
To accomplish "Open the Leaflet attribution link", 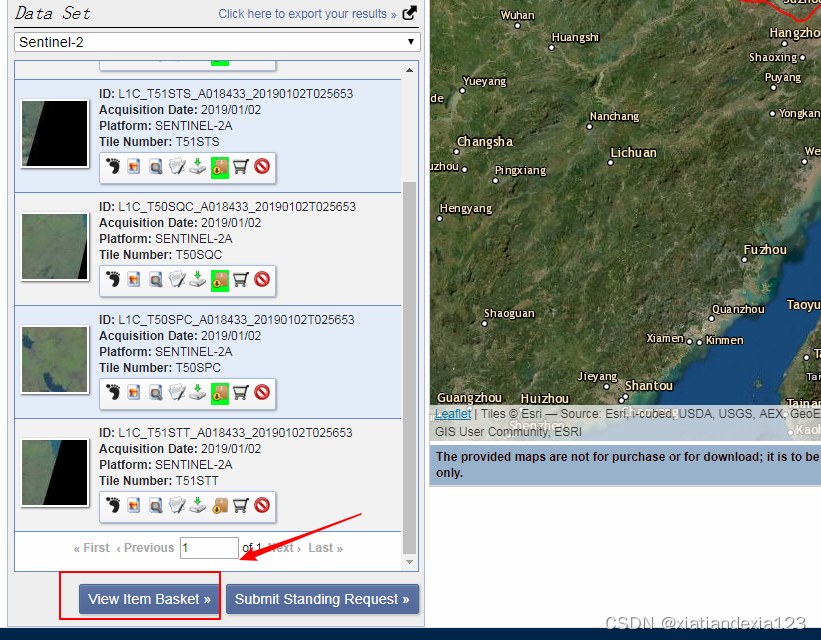I will (x=453, y=414).
